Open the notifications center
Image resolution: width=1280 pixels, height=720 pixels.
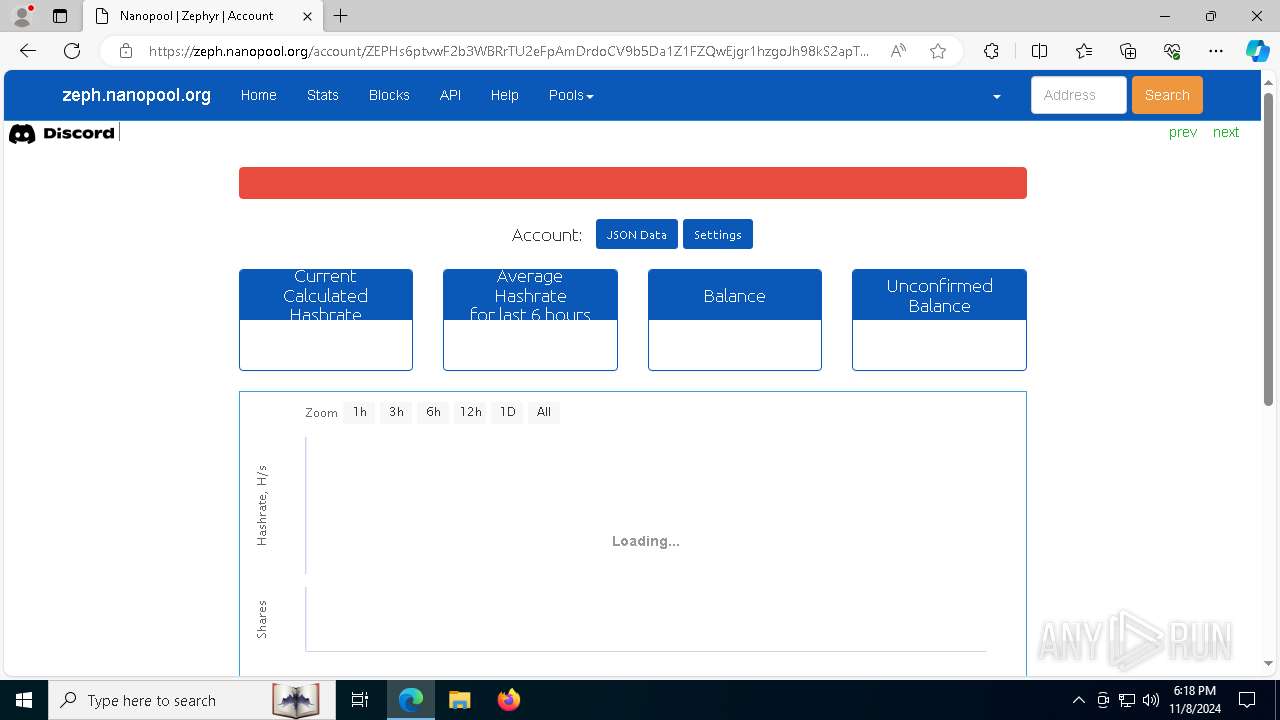tap(1247, 700)
